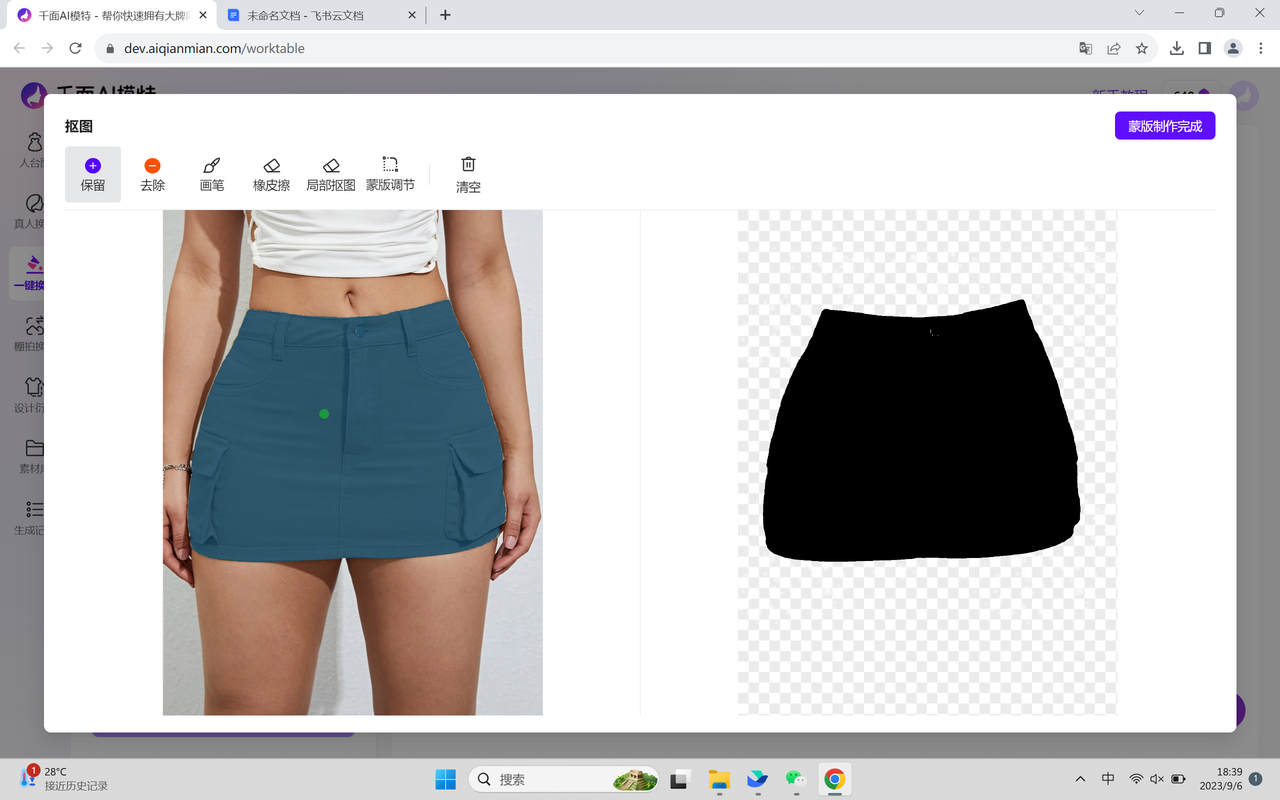Activate the 局部抠图 local cutout tool

point(331,175)
